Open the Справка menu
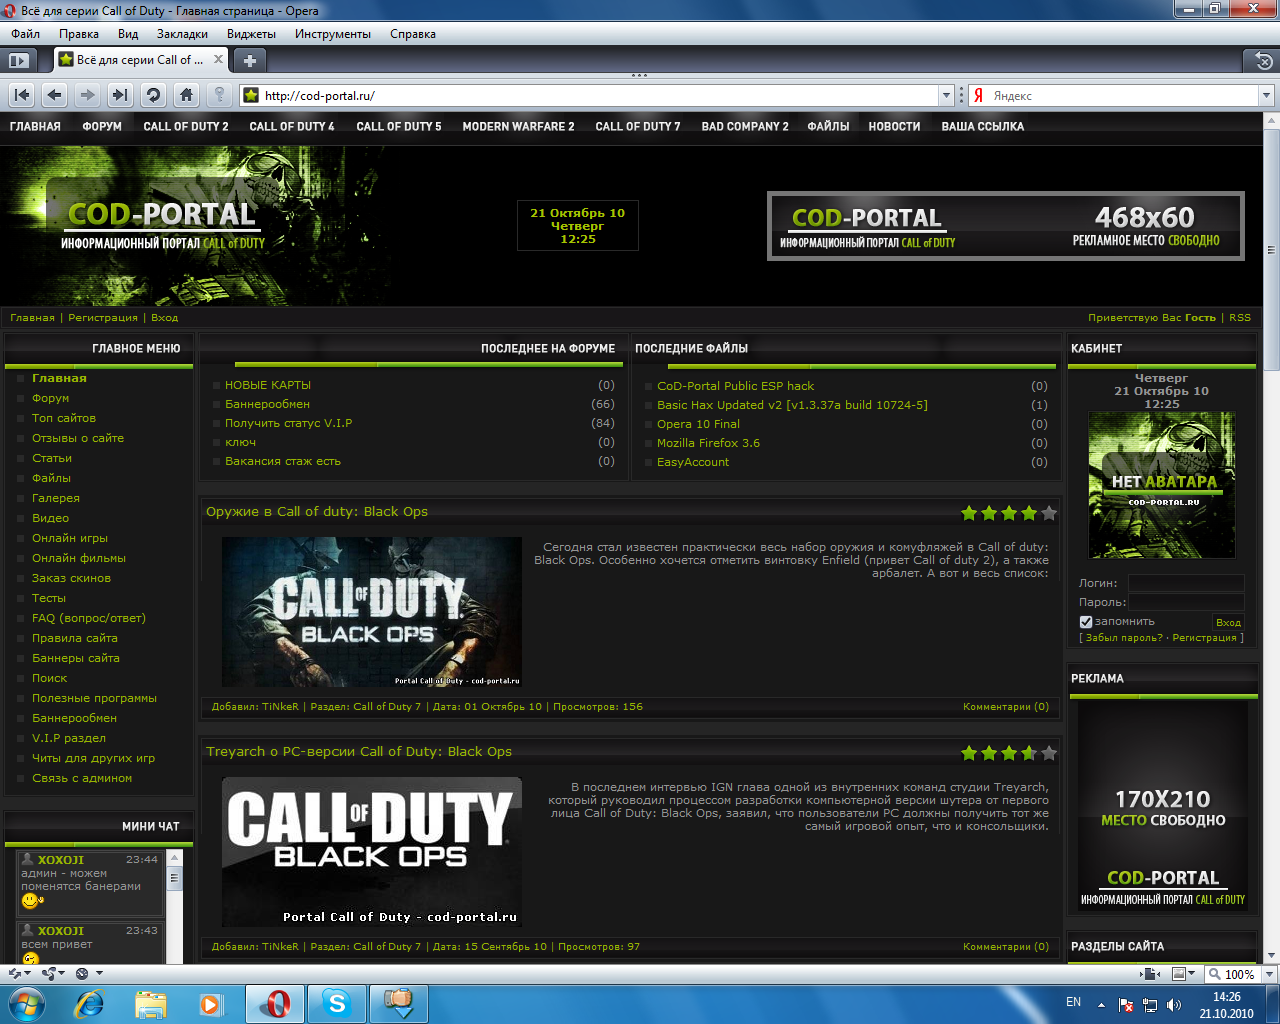Viewport: 1280px width, 1024px height. coord(413,33)
